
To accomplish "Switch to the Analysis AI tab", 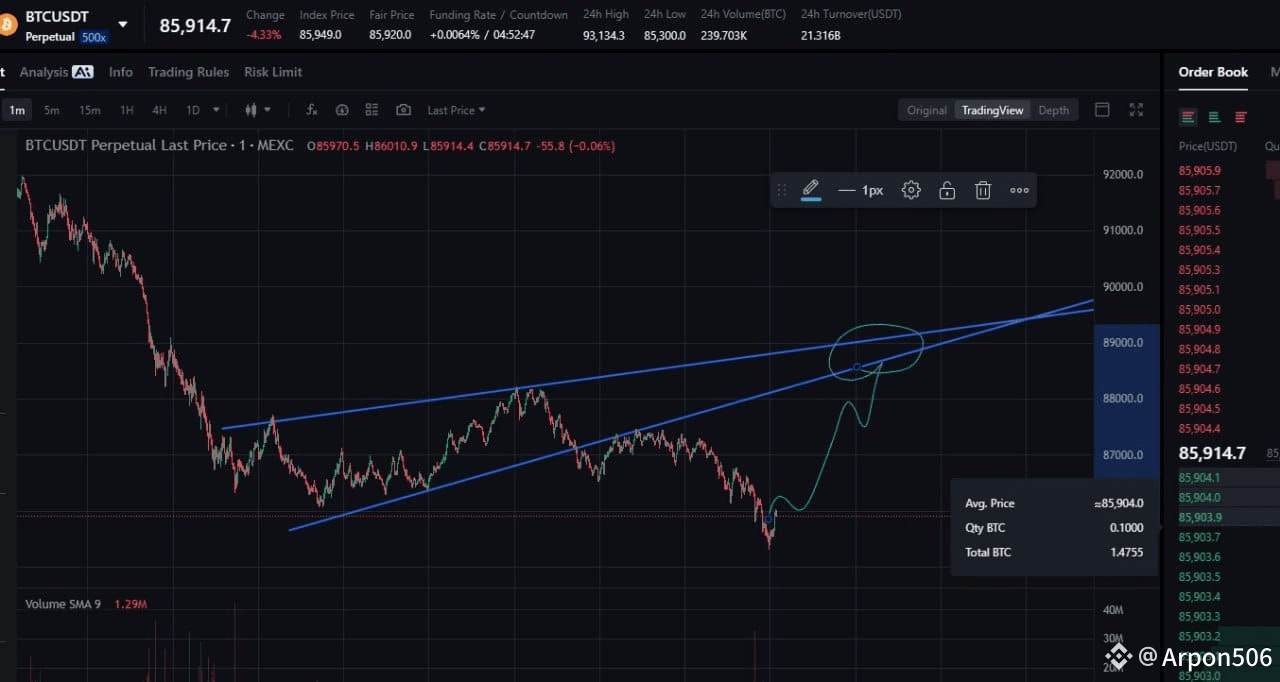I will [56, 72].
